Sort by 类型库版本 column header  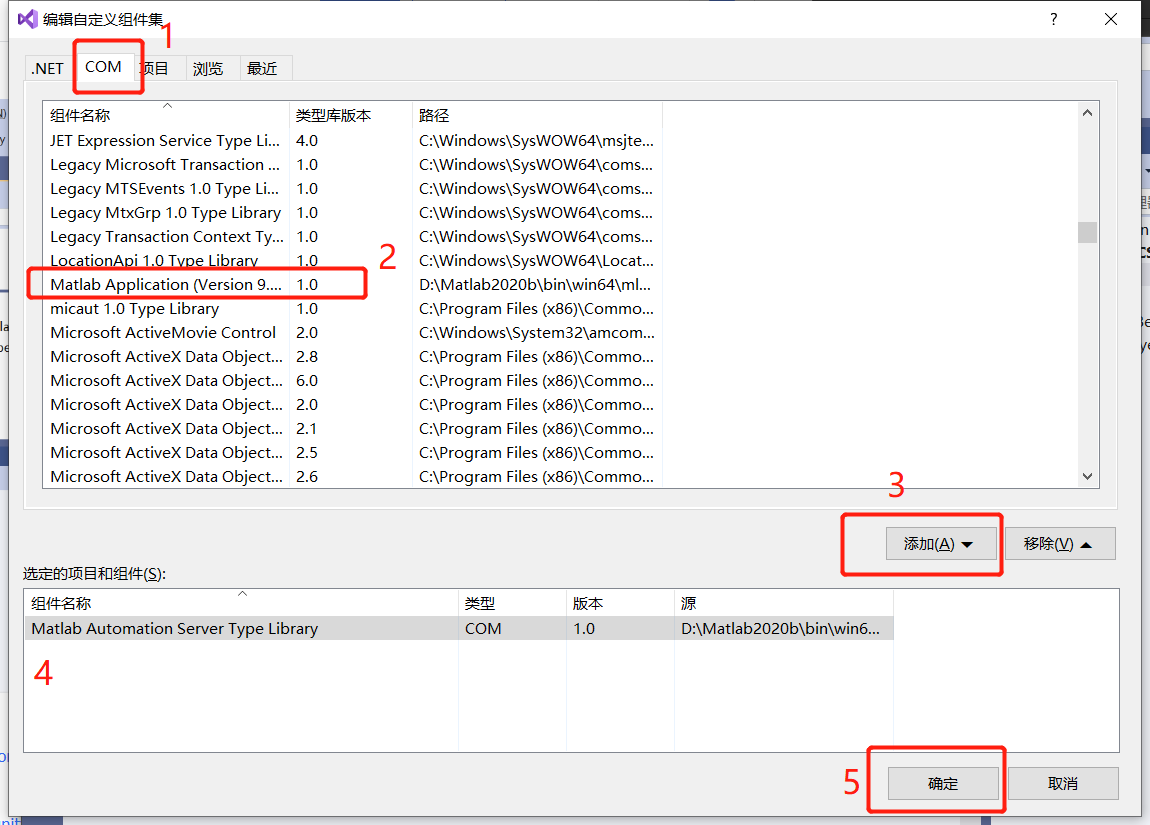333,116
